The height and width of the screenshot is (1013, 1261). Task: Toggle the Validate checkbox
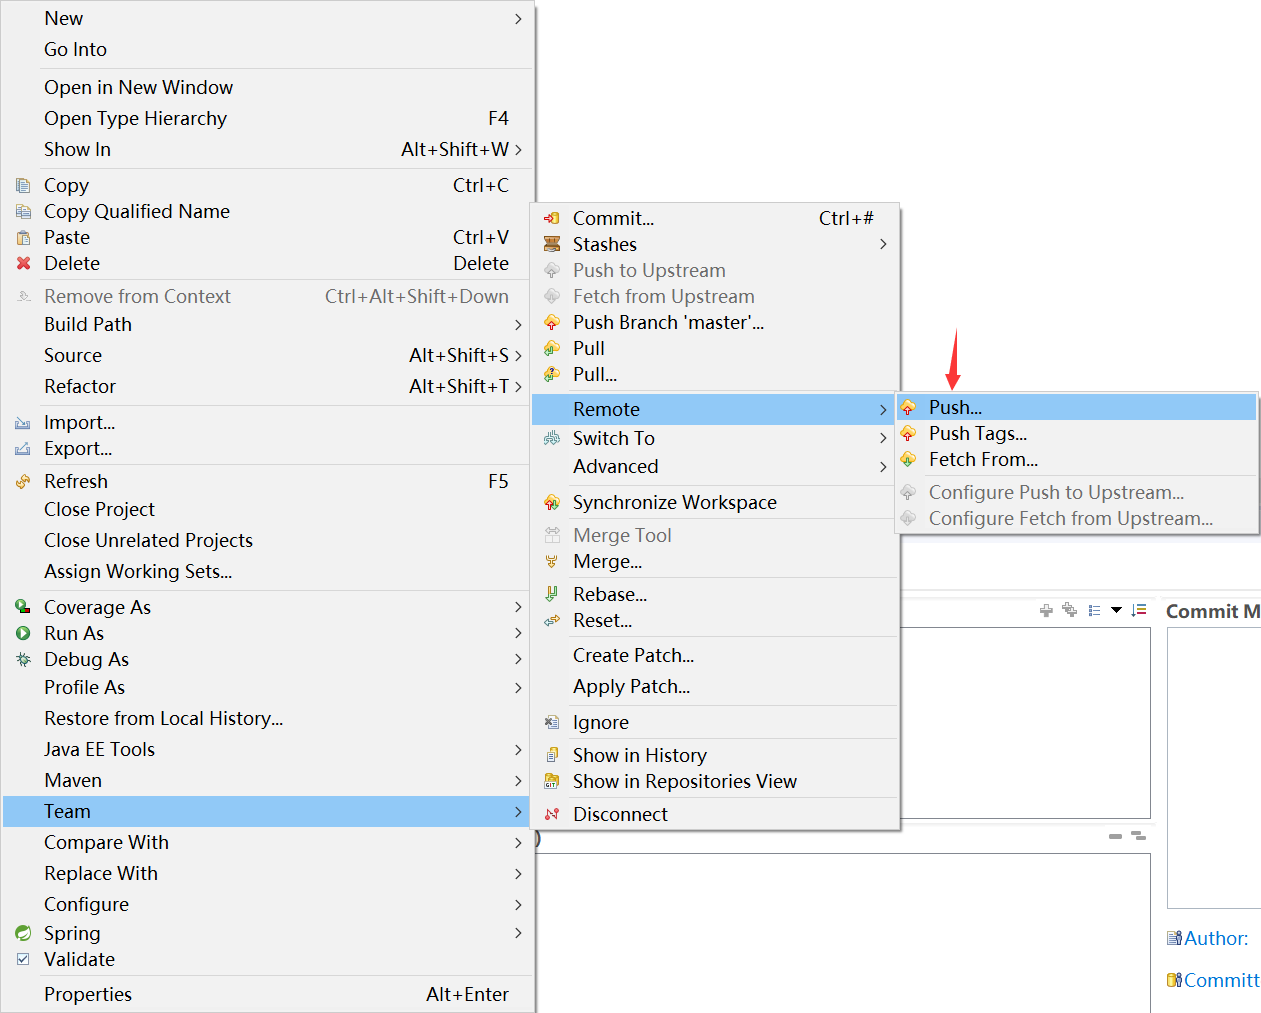pos(23,959)
